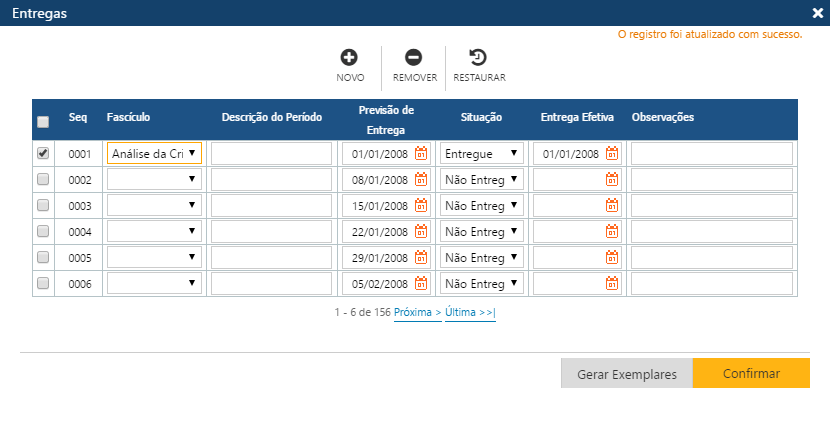Close the Entregas dialog
The width and height of the screenshot is (831, 432).
tap(817, 13)
